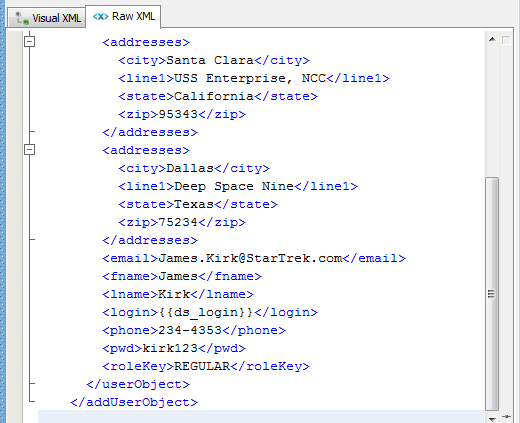
Task: Click the phone value 234-4353
Action: (x=190, y=330)
